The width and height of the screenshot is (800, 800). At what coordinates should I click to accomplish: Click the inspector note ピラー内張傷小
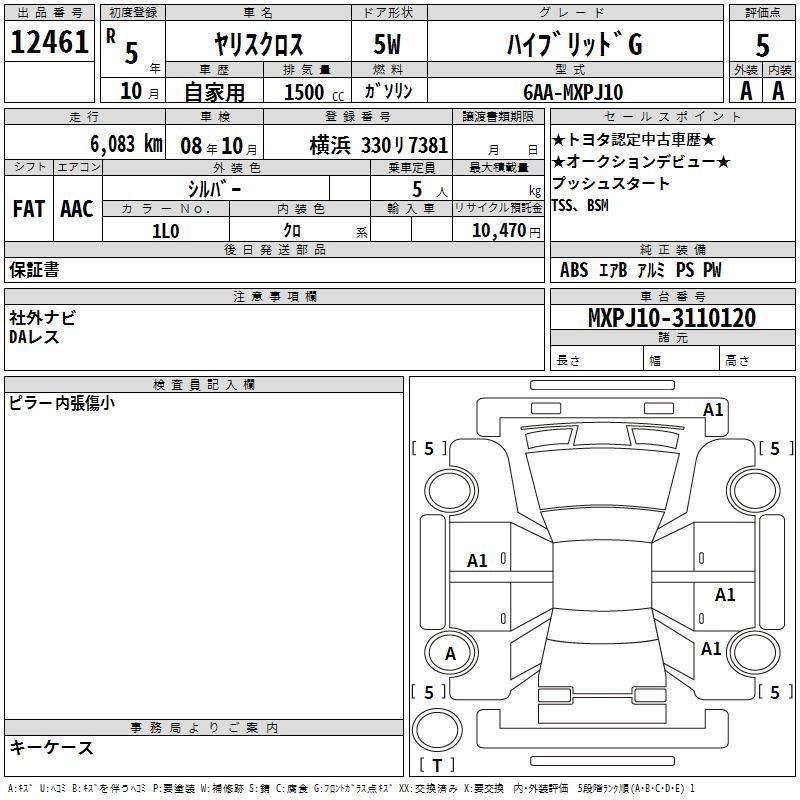click(x=62, y=403)
